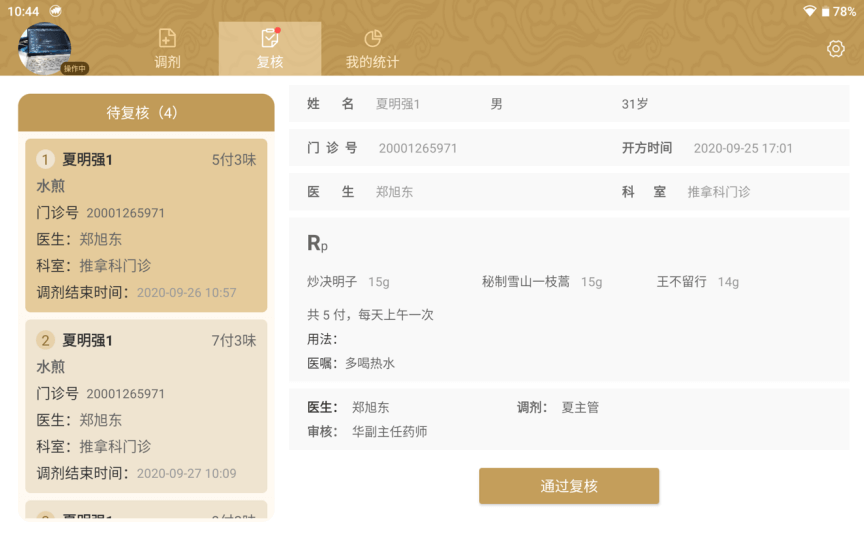Click the 调剂 tab icon
The height and width of the screenshot is (540, 864).
point(167,38)
